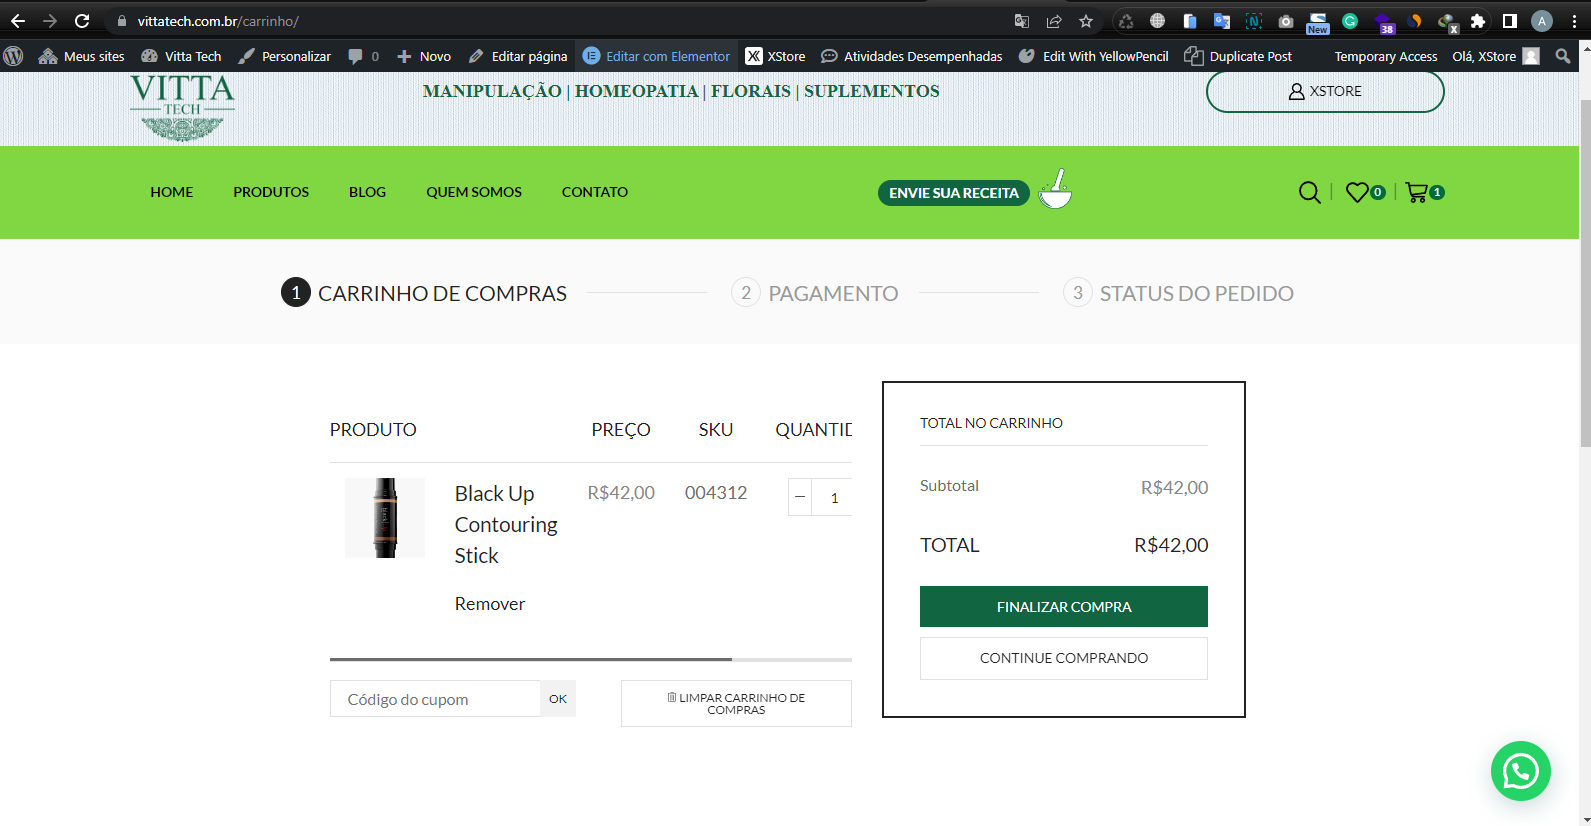Click Edit With YellowPencil
The image size is (1591, 826).
[1093, 56]
